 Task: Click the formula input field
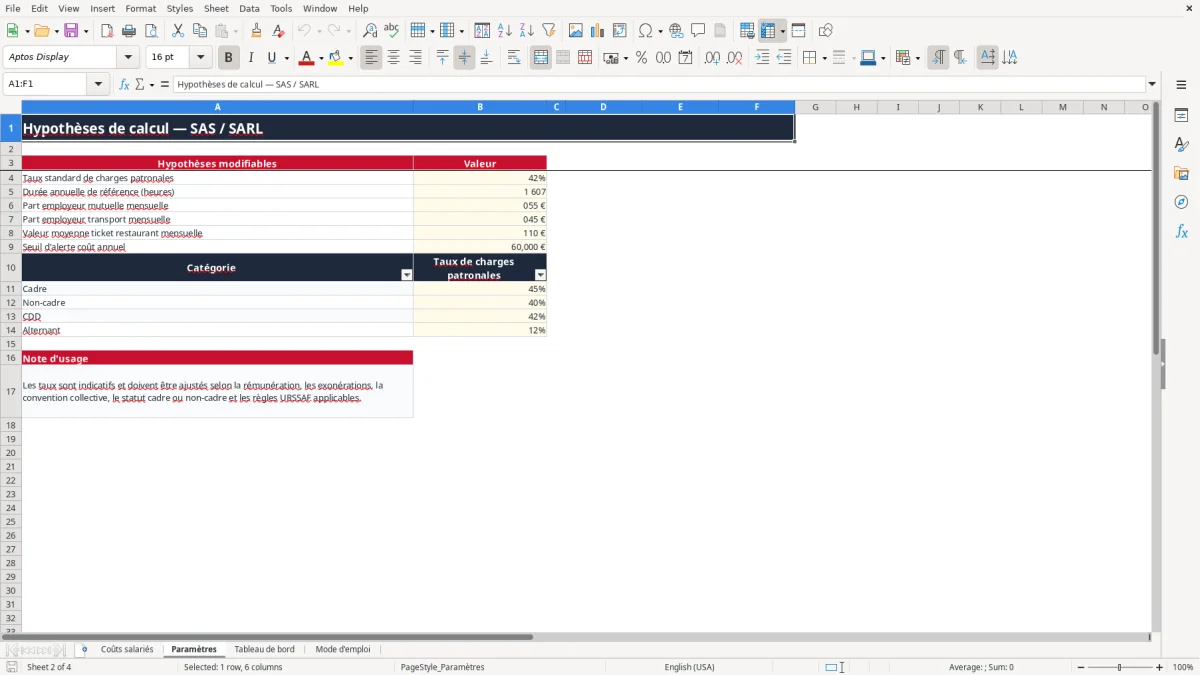coord(659,84)
